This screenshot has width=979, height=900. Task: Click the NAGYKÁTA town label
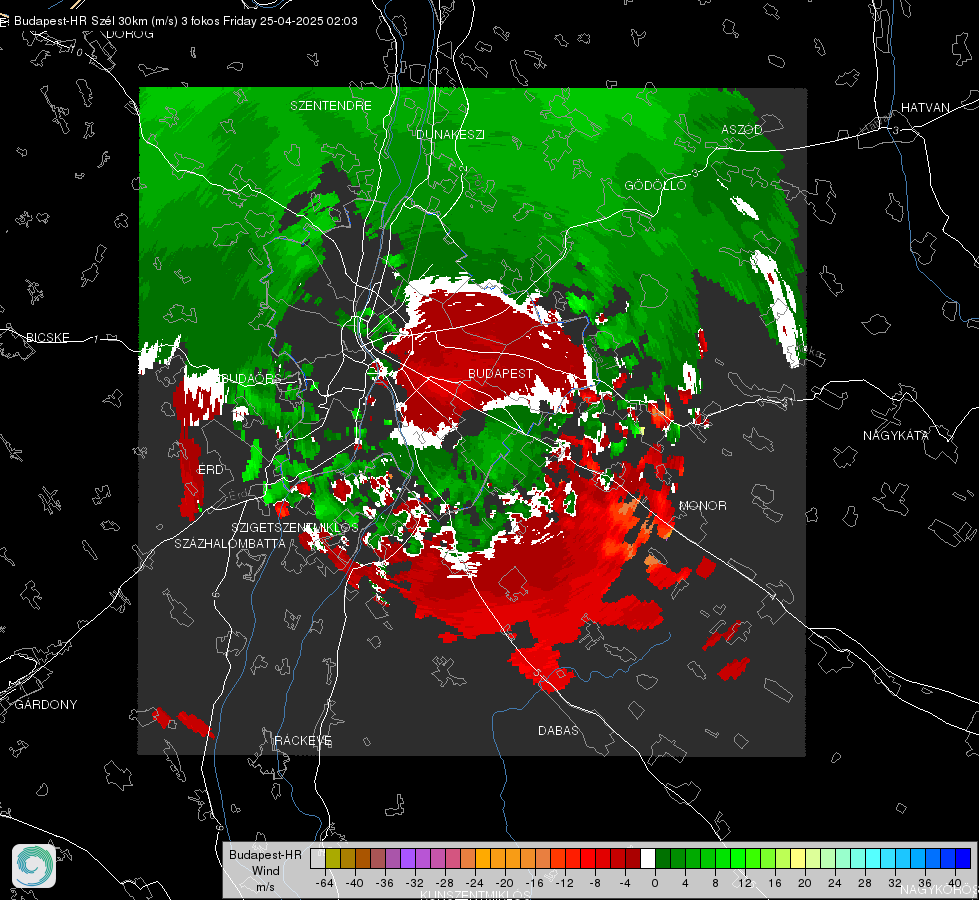point(896,435)
